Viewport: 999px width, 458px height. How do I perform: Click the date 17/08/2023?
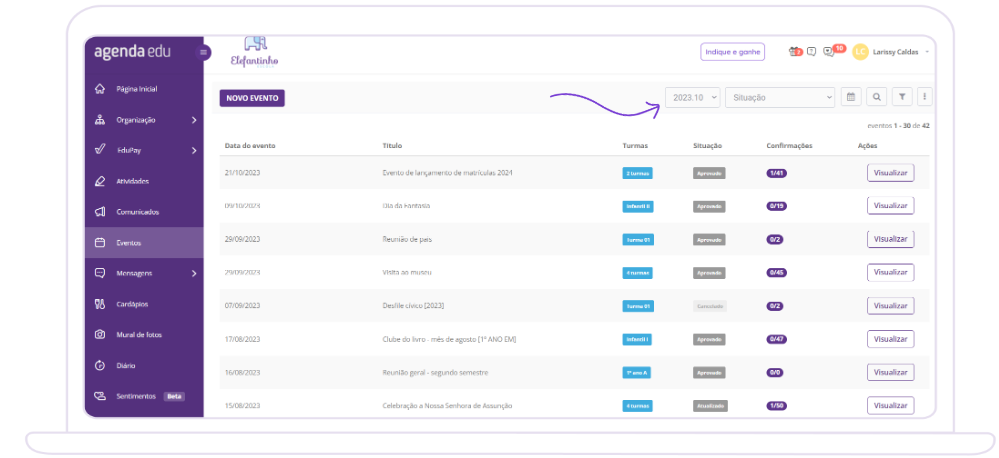tap(242, 339)
